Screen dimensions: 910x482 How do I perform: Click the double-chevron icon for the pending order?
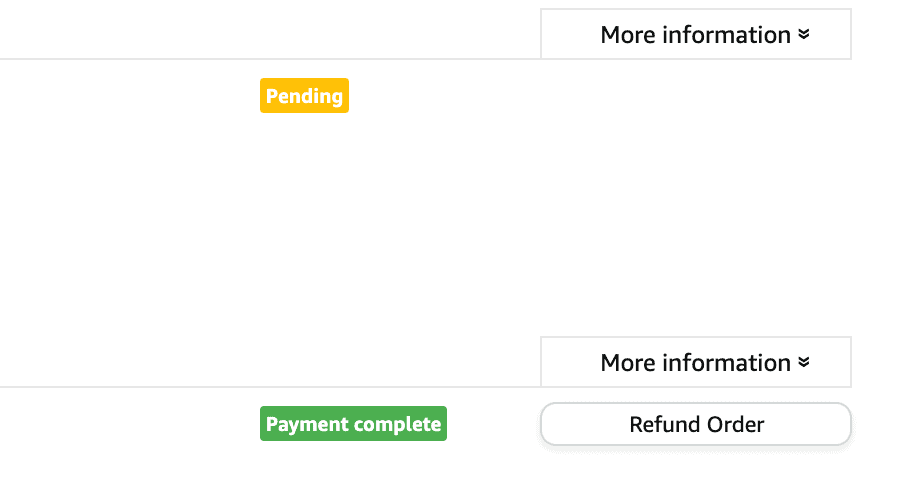(x=803, y=35)
